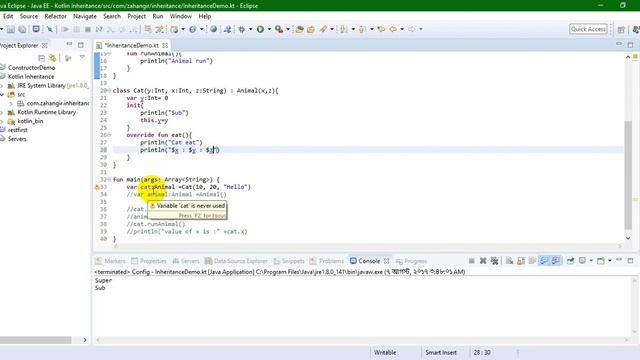
Task: Expand com.zahangir.inheritance package node
Action: coord(11,104)
